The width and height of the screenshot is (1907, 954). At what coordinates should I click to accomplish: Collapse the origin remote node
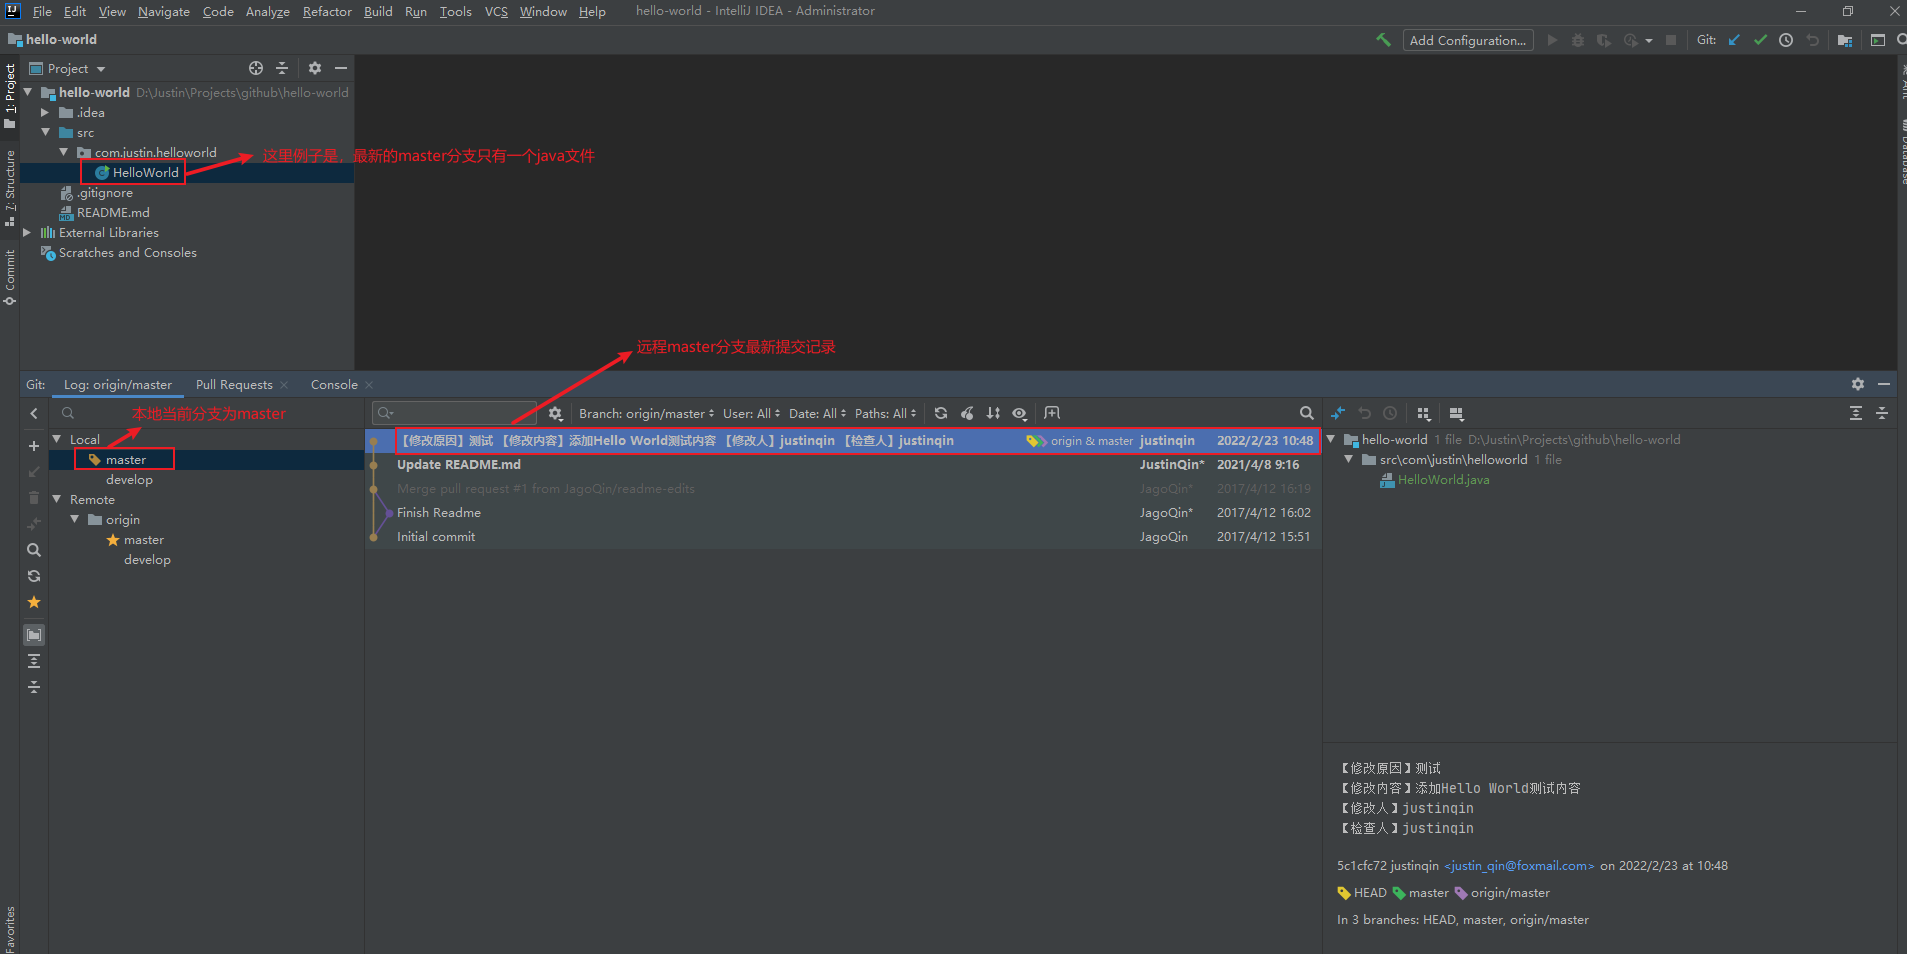pos(75,519)
